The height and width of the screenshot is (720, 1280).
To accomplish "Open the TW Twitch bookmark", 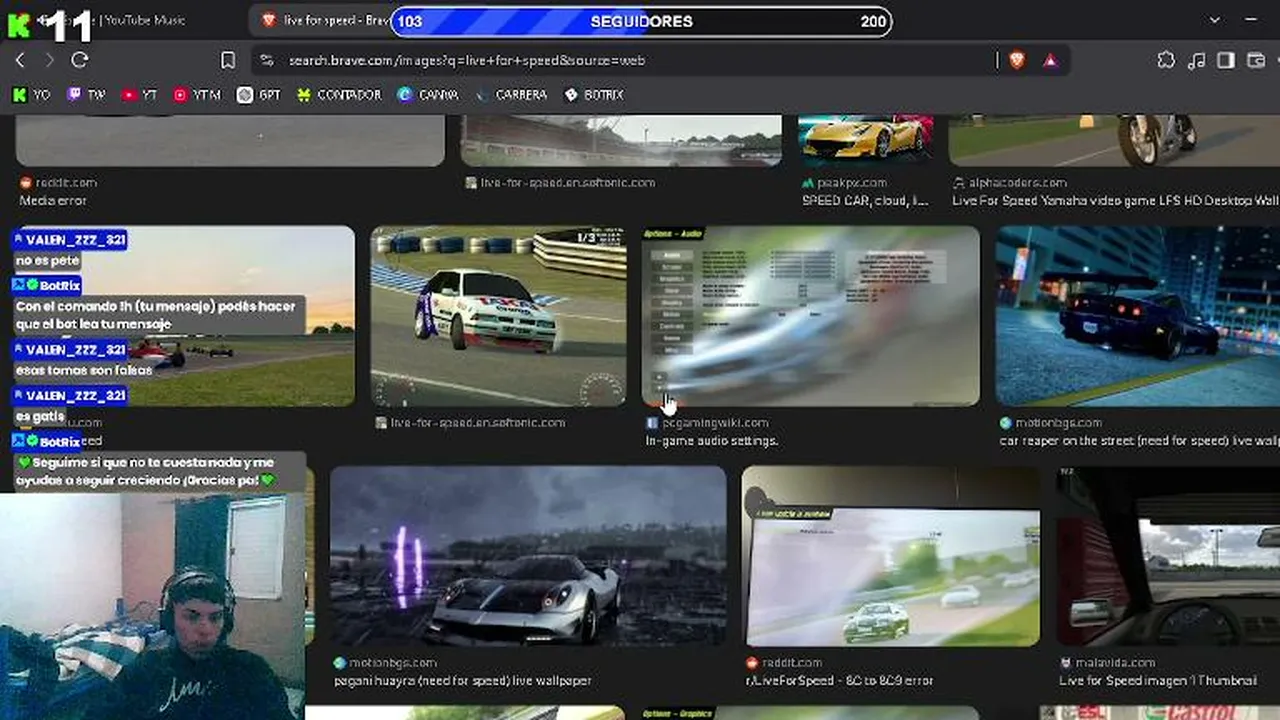I will (86, 95).
